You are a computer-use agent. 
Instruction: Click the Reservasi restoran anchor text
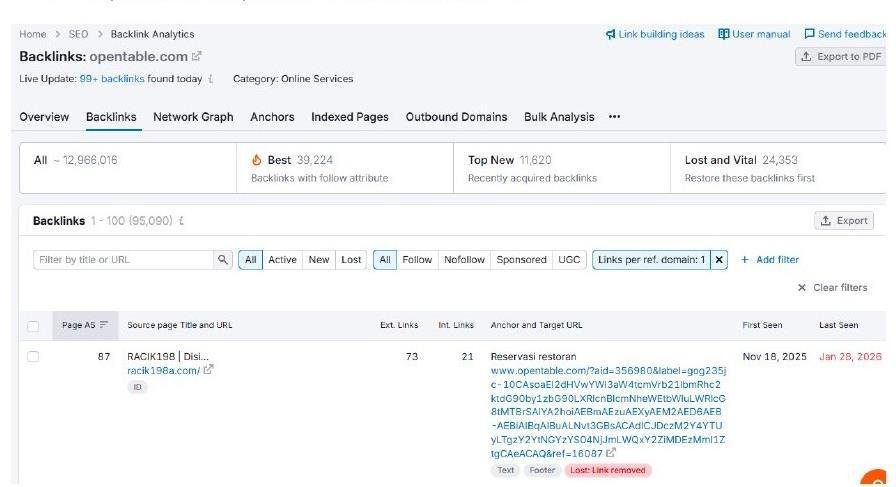(x=533, y=357)
